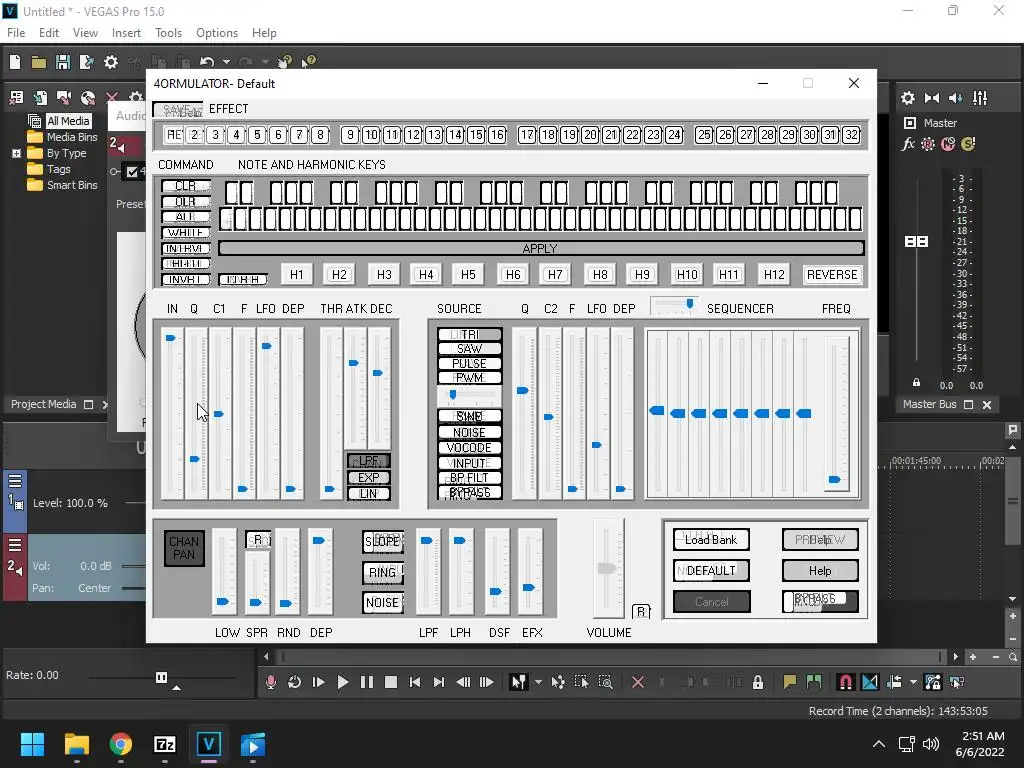This screenshot has height=768, width=1024.
Task: Click the Help button in 4ORMULATOR
Action: [x=820, y=570]
